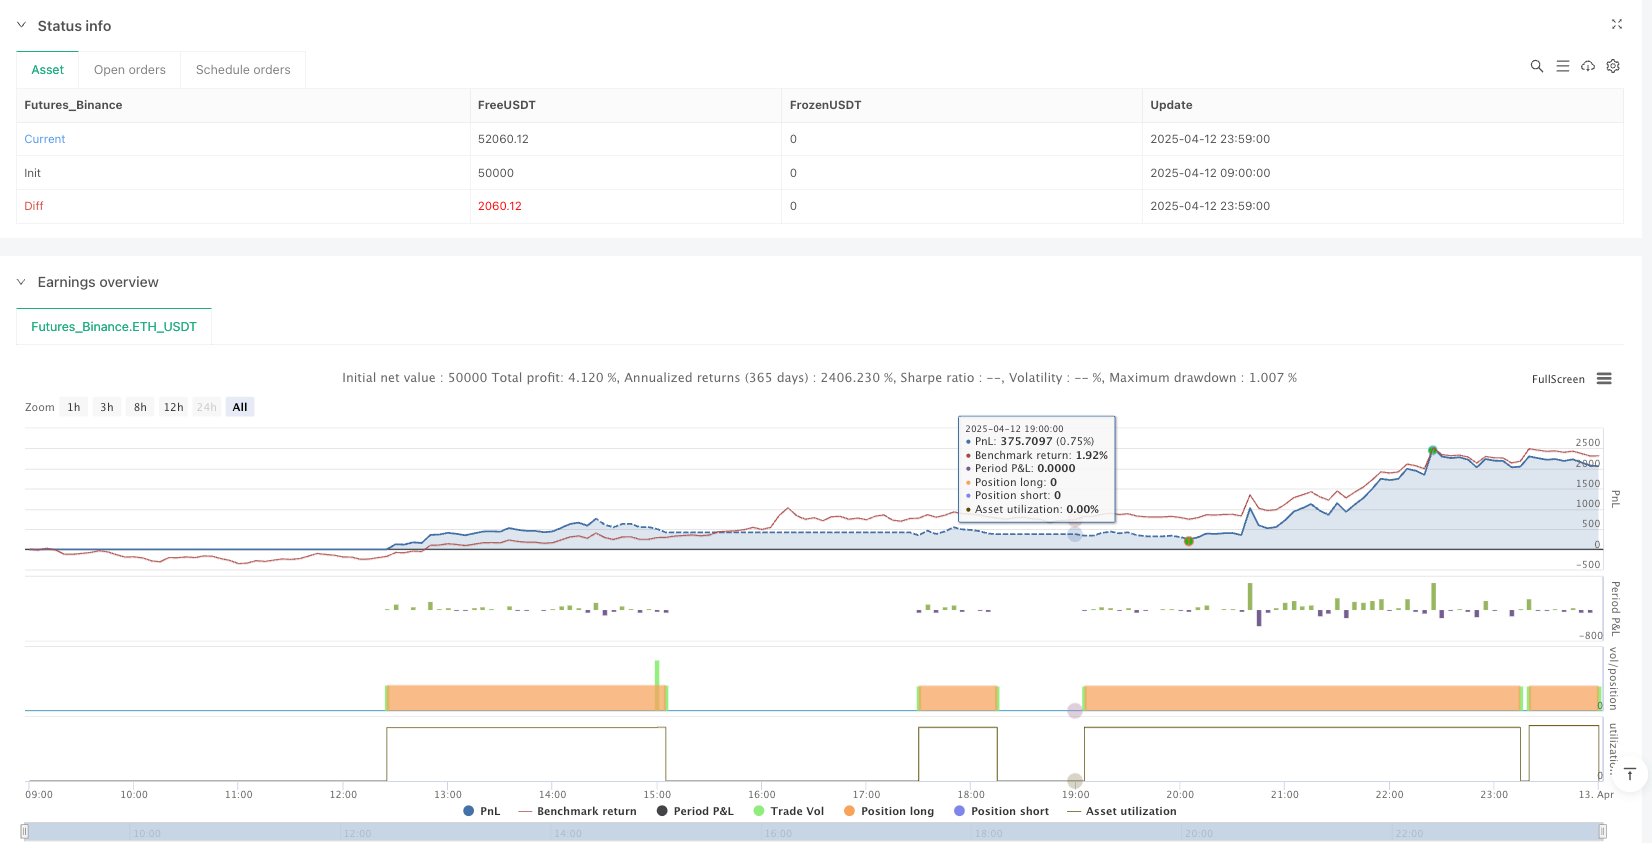
Task: Toggle Trade Vol legend entry
Action: coord(788,811)
